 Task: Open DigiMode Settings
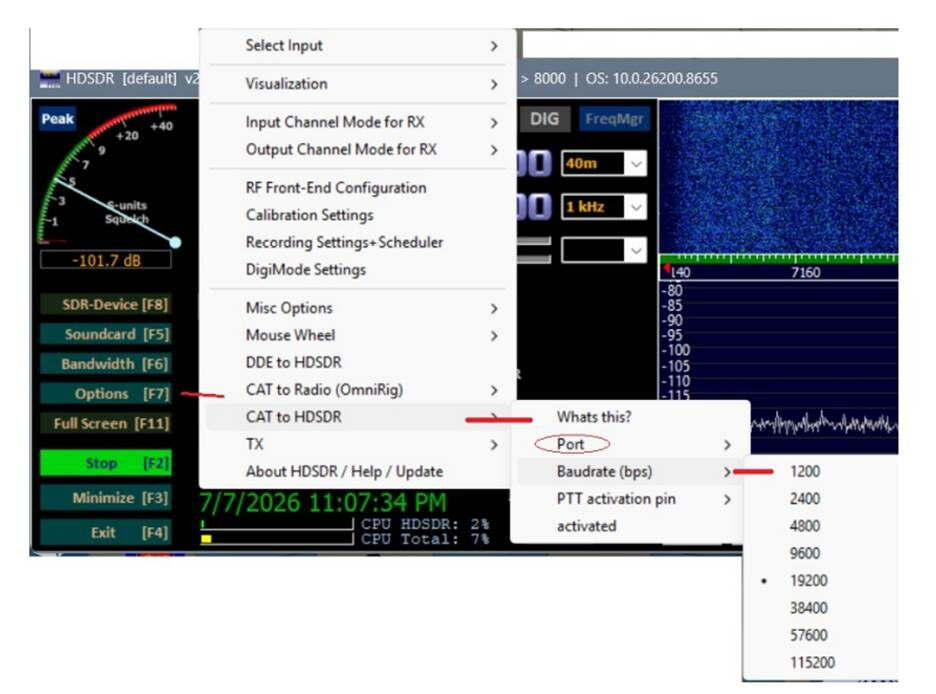click(357, 270)
